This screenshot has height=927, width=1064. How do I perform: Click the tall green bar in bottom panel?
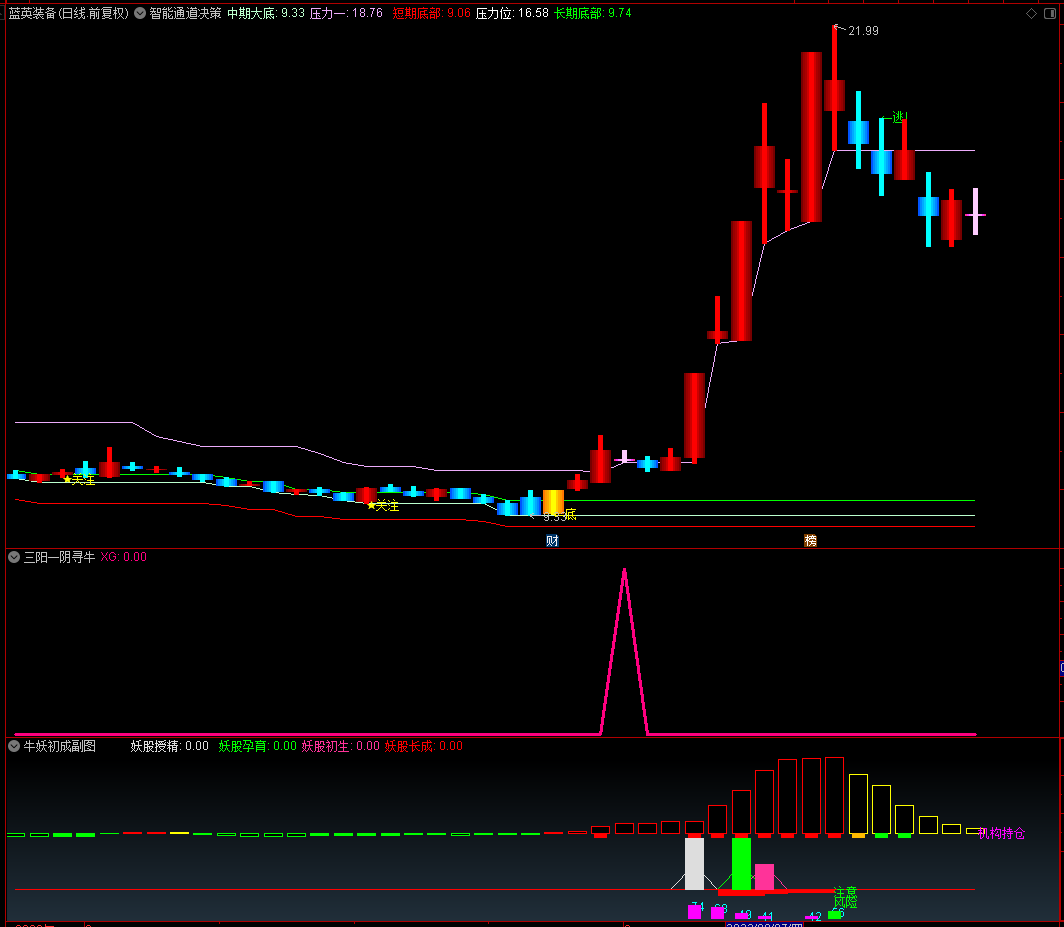741,864
